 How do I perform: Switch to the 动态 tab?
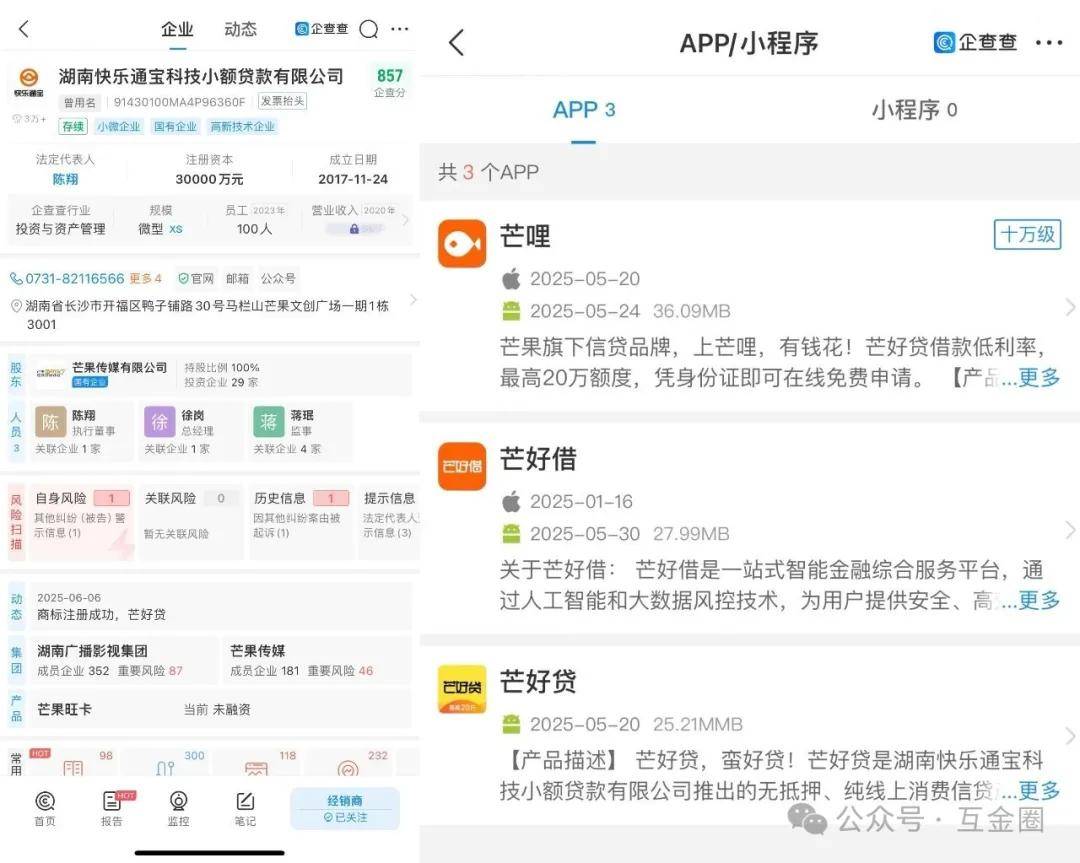[x=240, y=30]
